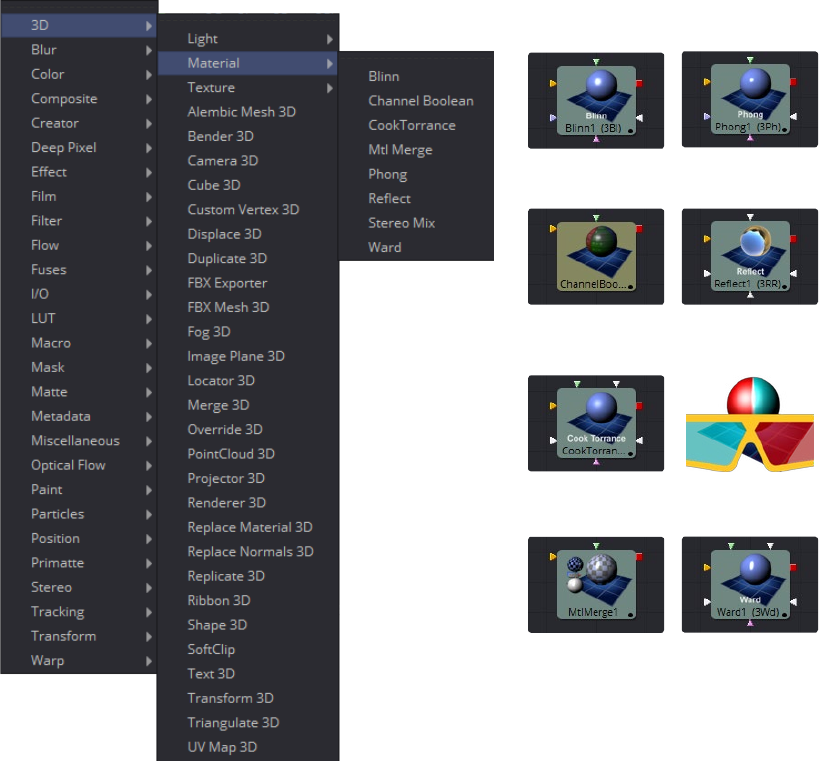Screen dimensions: 819x761
Task: Choose Ward material entry
Action: (385, 248)
